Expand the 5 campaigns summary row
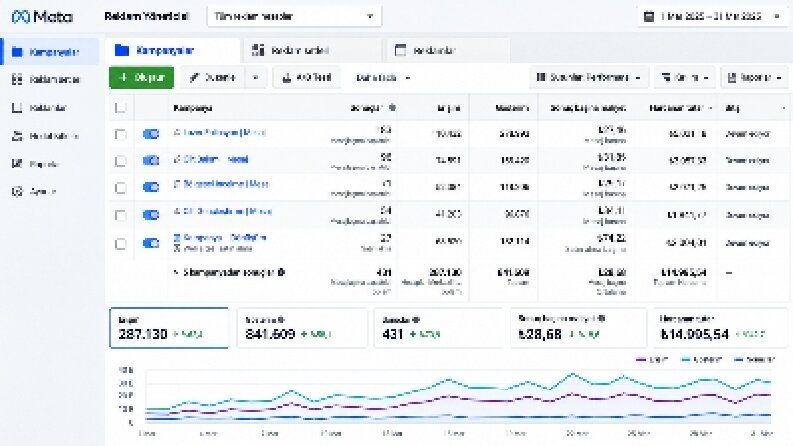793x446 pixels. (x=176, y=272)
